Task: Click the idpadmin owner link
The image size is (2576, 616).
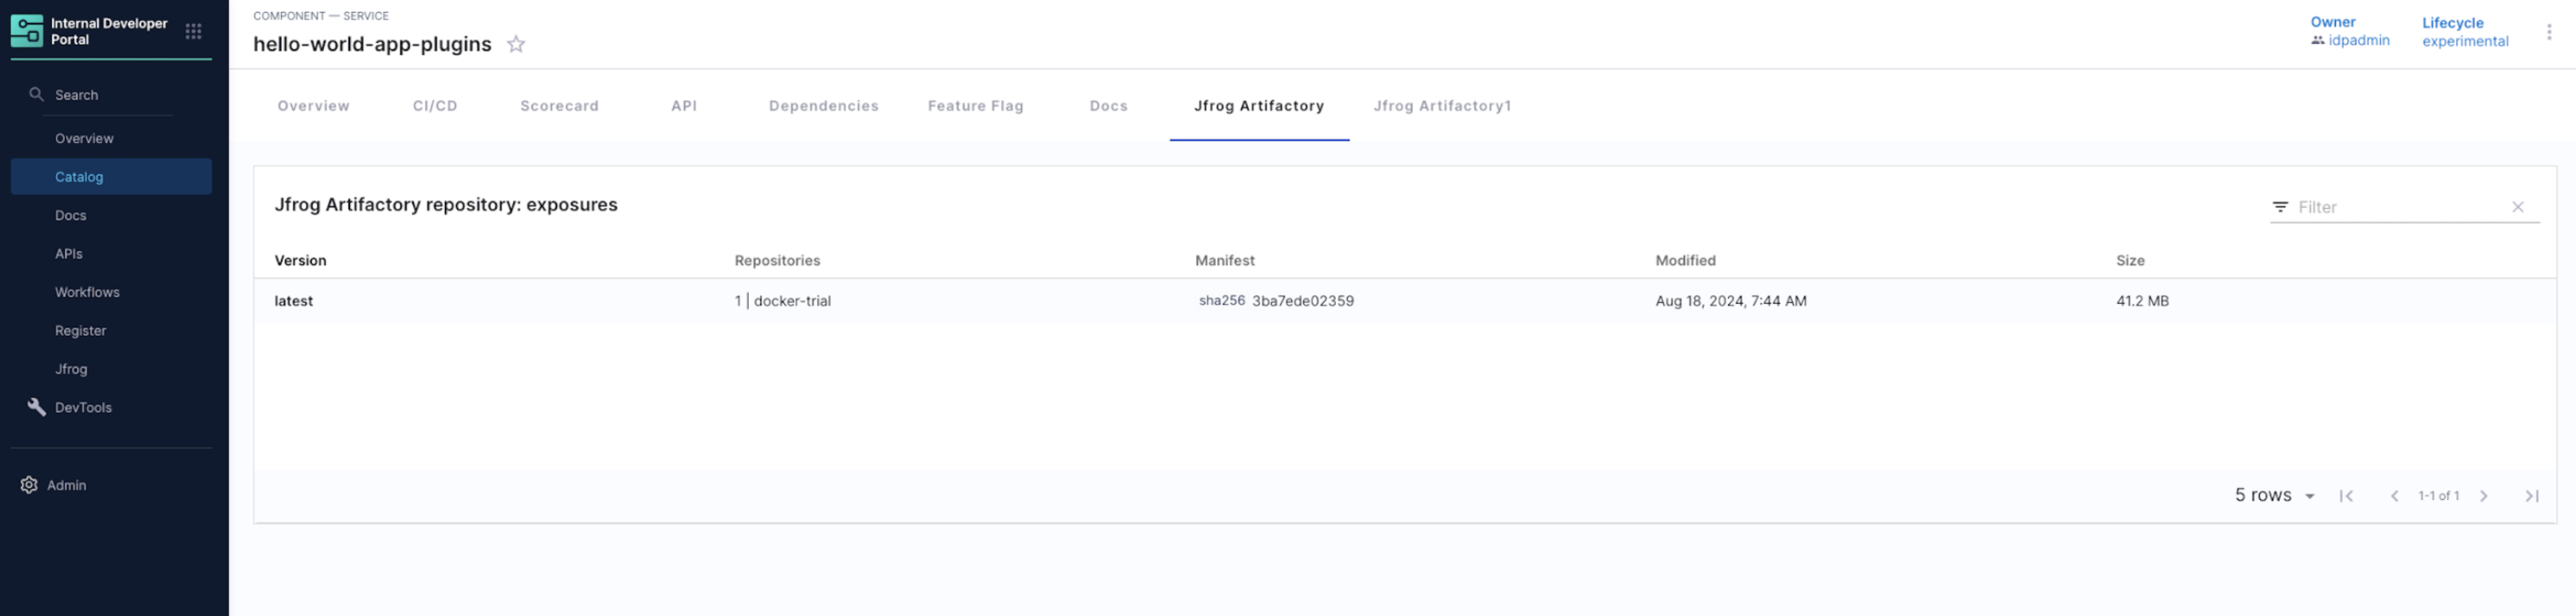Action: [2358, 41]
